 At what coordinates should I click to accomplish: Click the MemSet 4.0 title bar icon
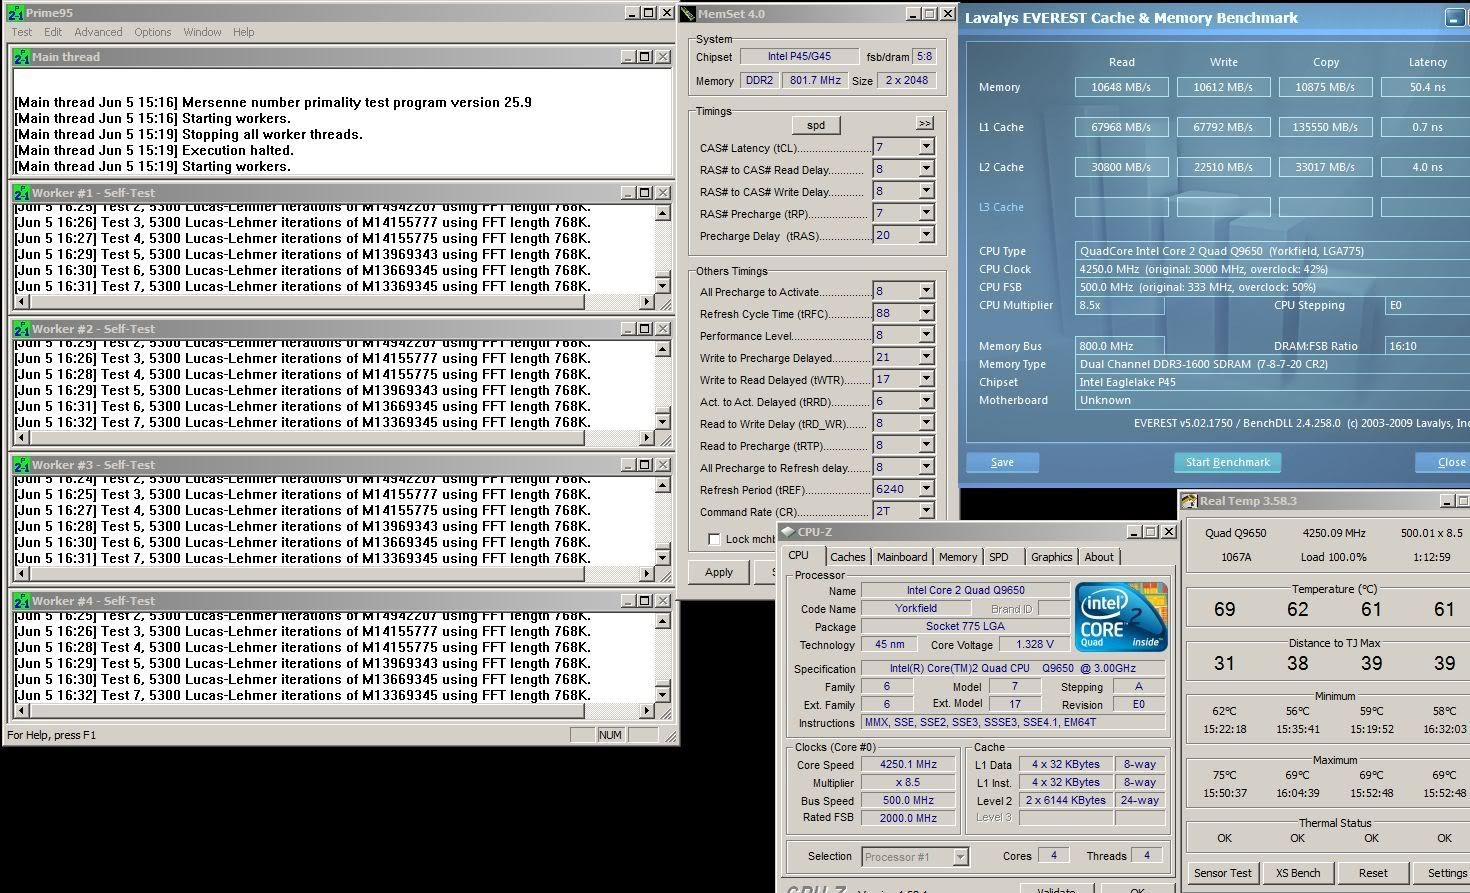click(x=688, y=14)
